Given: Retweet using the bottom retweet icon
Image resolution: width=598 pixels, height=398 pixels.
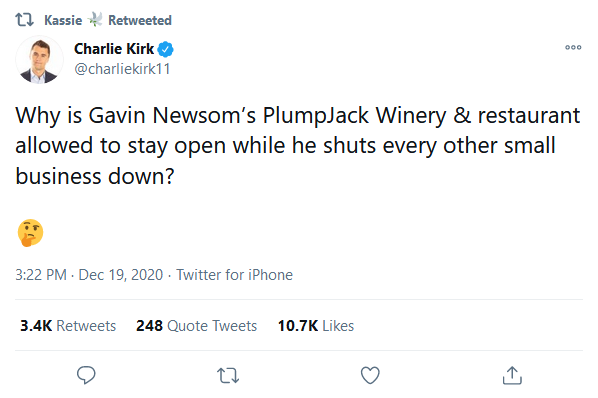Looking at the screenshot, I should point(228,376).
